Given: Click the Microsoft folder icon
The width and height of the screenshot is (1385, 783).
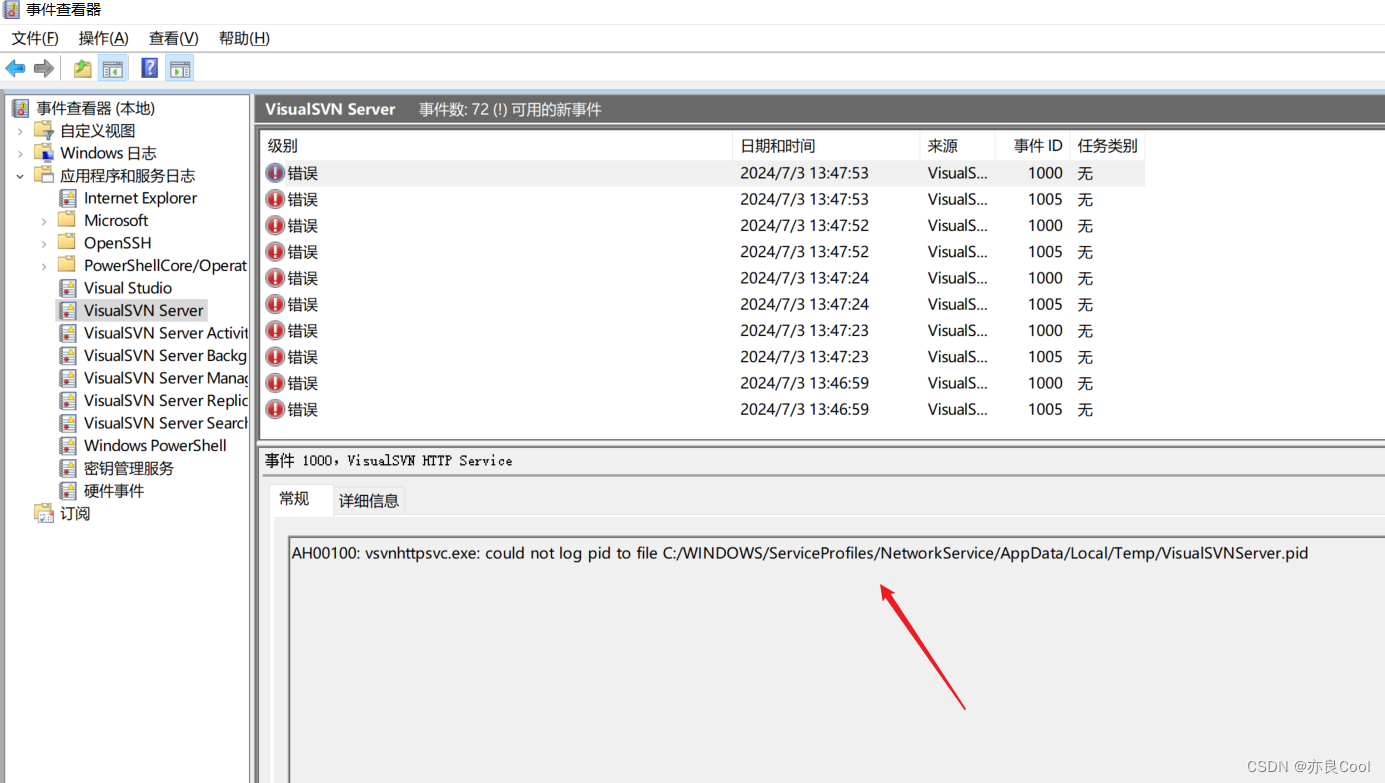Looking at the screenshot, I should [x=67, y=220].
